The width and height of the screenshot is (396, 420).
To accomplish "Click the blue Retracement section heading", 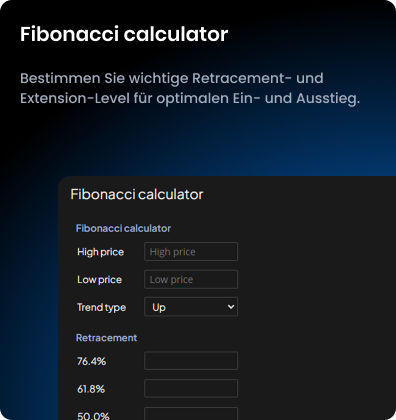I will click(x=106, y=338).
